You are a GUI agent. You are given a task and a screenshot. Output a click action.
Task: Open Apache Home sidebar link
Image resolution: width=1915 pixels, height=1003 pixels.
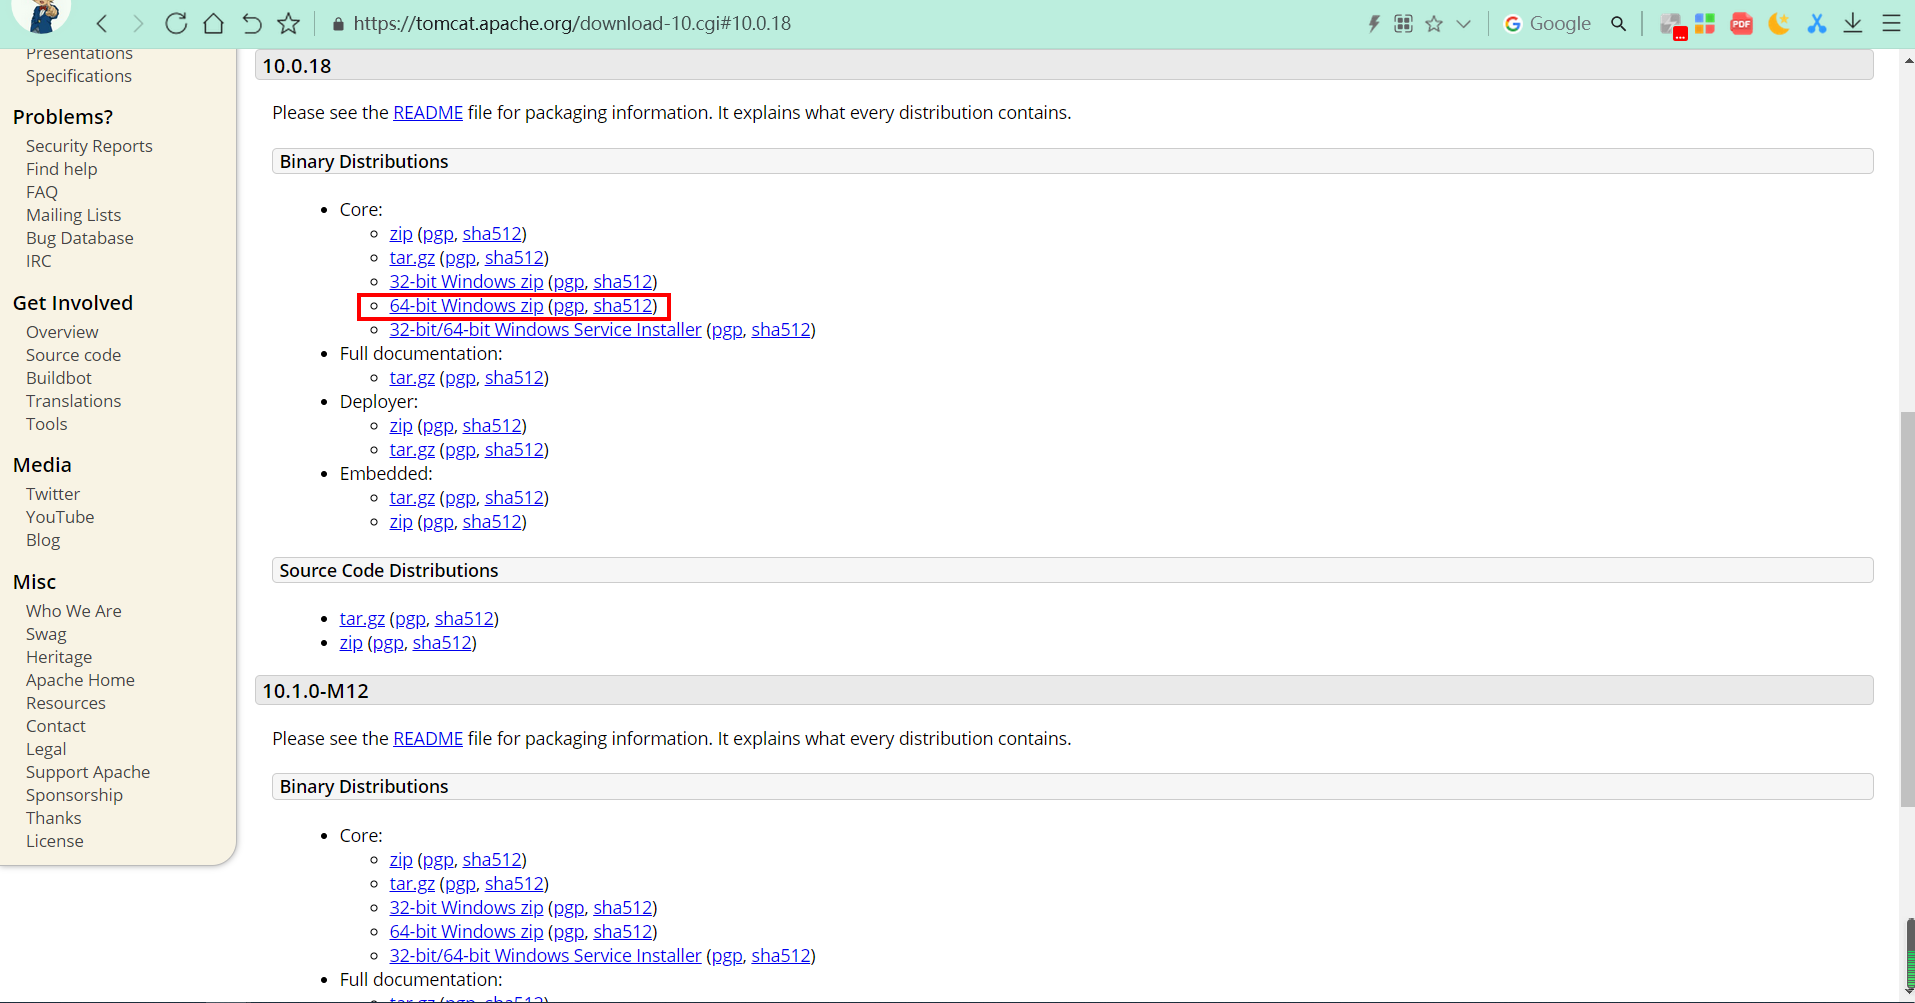80,680
